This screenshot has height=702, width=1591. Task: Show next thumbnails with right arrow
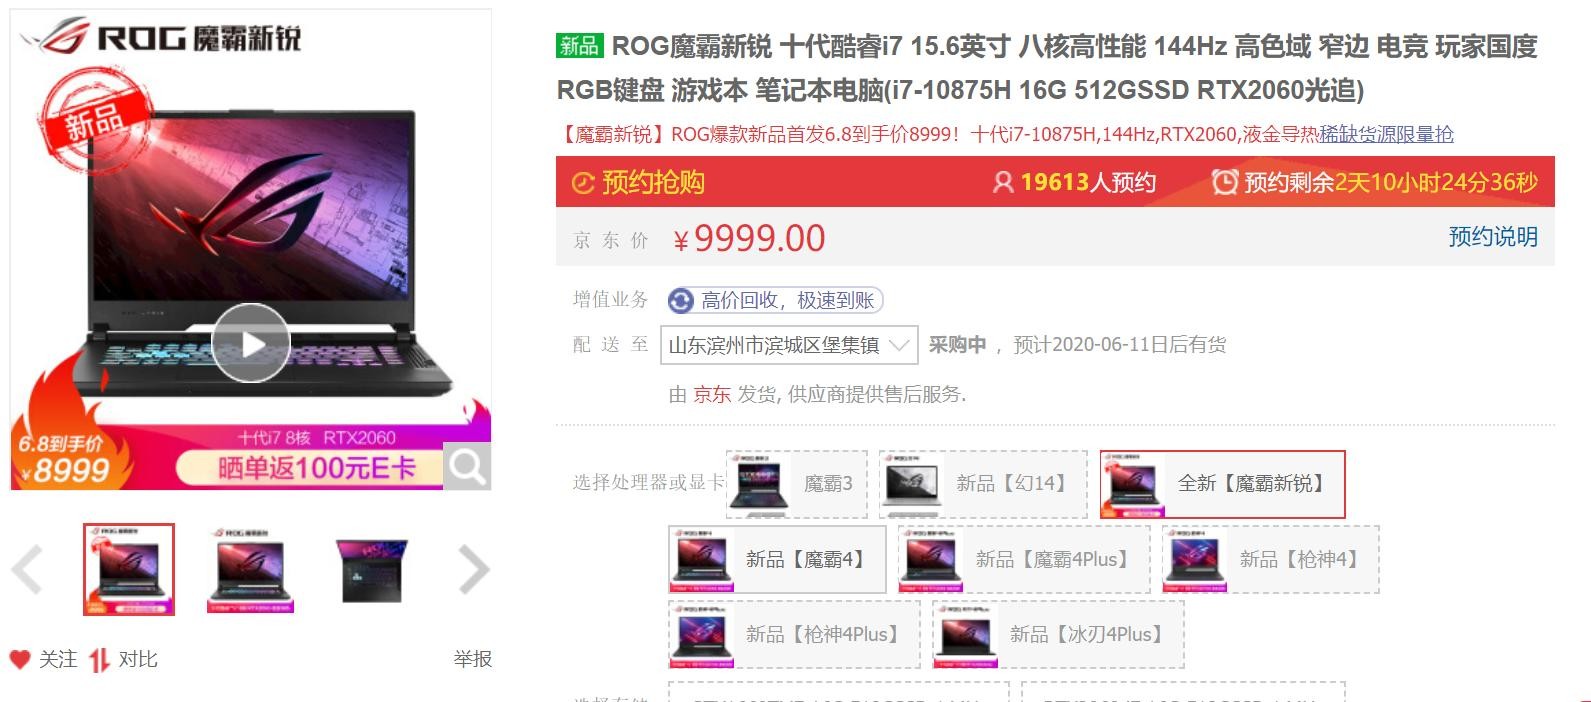point(473,570)
